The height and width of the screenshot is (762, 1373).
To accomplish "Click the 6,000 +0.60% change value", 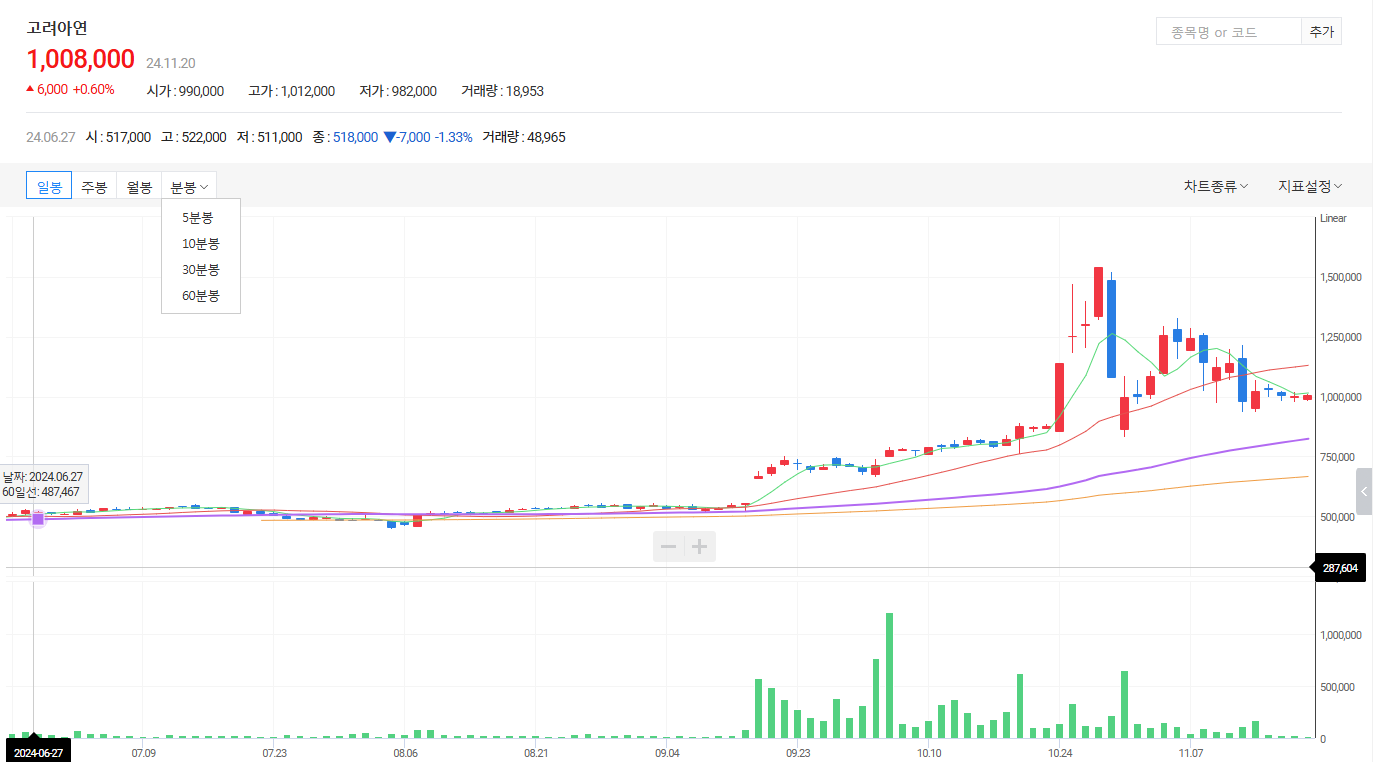I will [70, 89].
